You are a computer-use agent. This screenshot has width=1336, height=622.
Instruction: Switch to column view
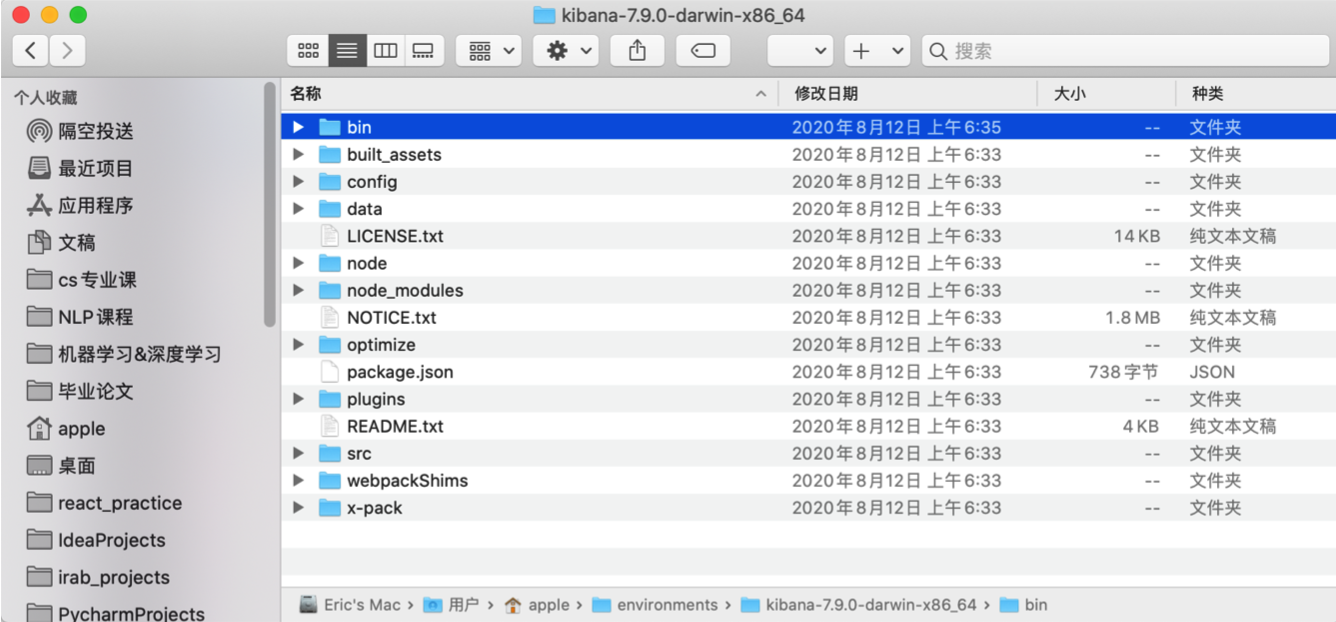[x=385, y=50]
